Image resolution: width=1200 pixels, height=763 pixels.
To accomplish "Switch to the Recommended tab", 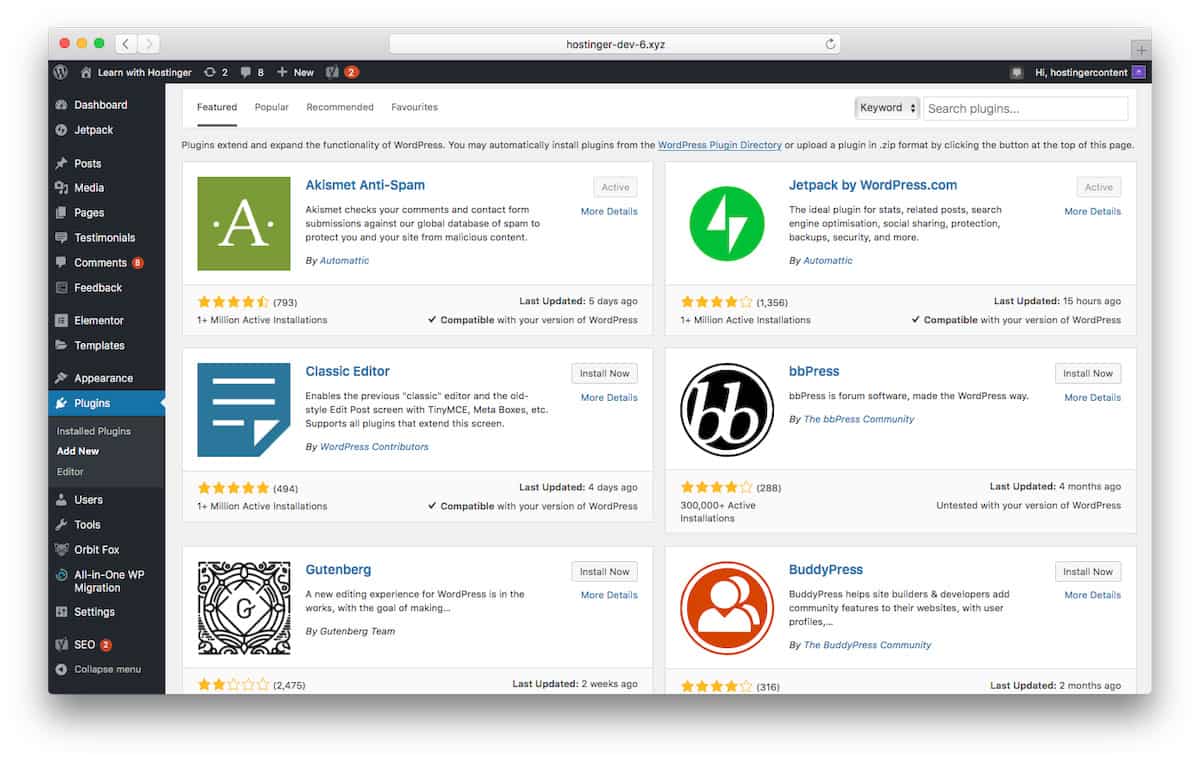I will (x=340, y=107).
